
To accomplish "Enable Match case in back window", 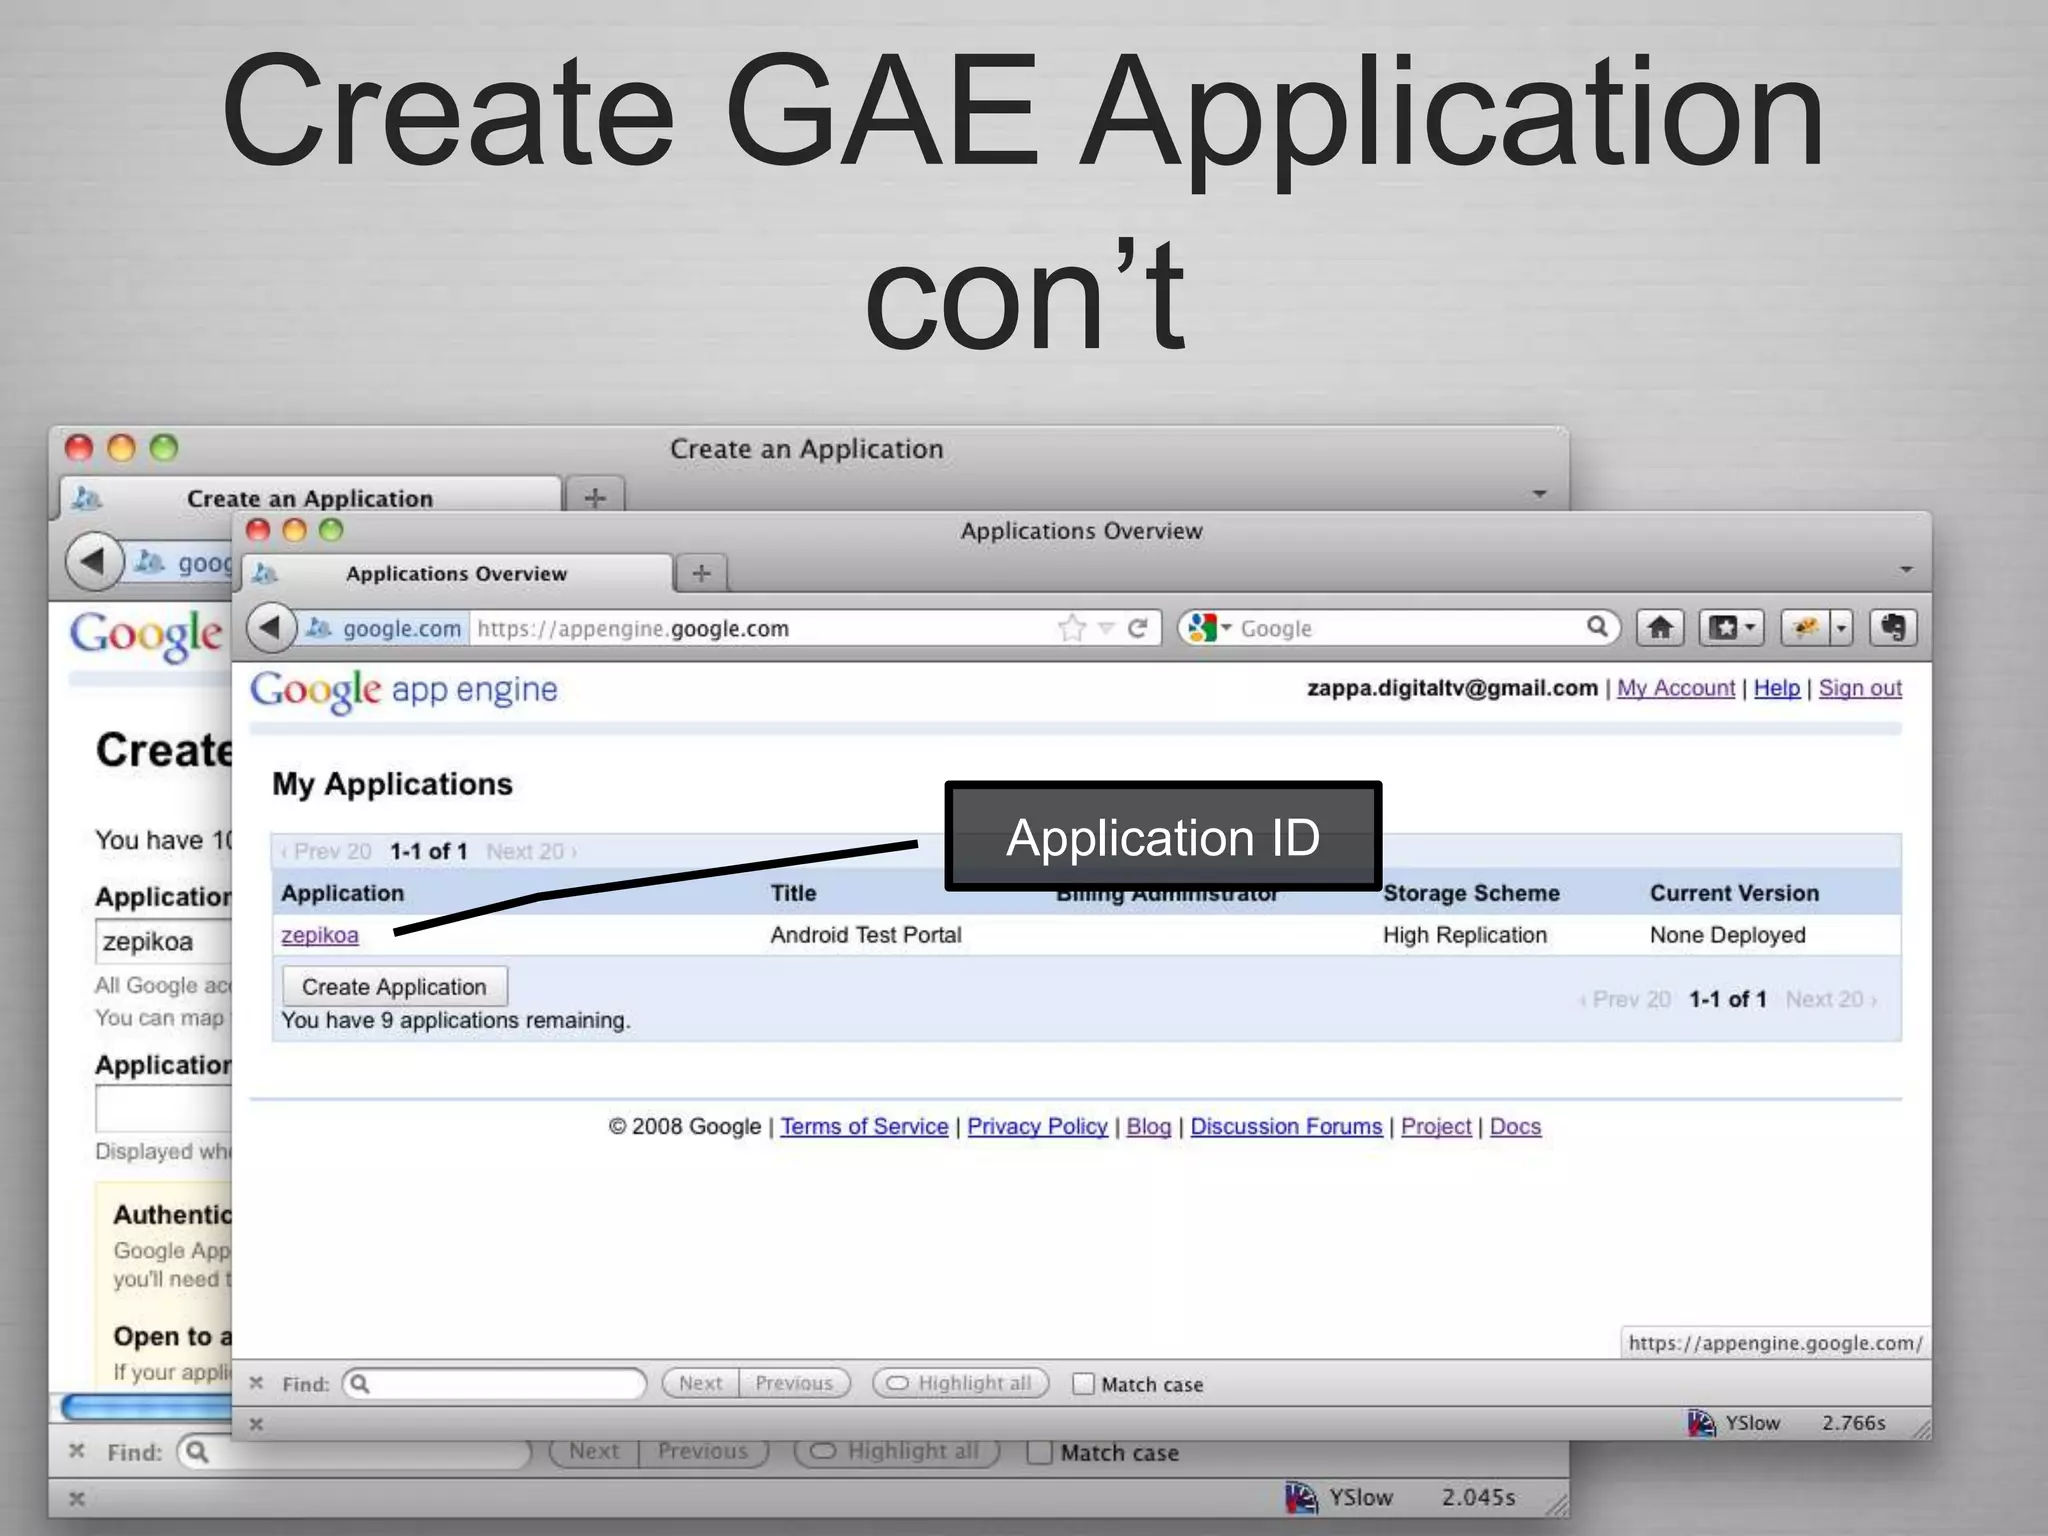I will coord(1040,1452).
